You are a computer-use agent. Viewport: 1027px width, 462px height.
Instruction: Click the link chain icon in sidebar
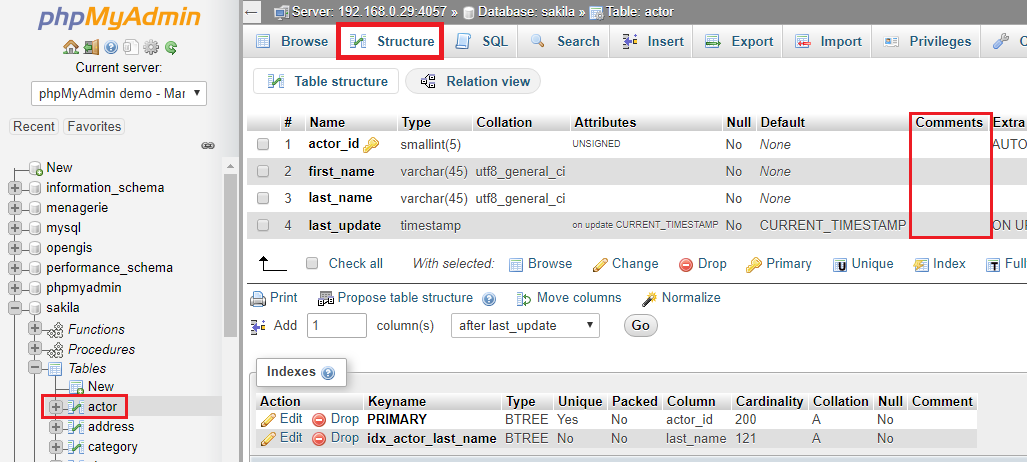tap(208, 145)
